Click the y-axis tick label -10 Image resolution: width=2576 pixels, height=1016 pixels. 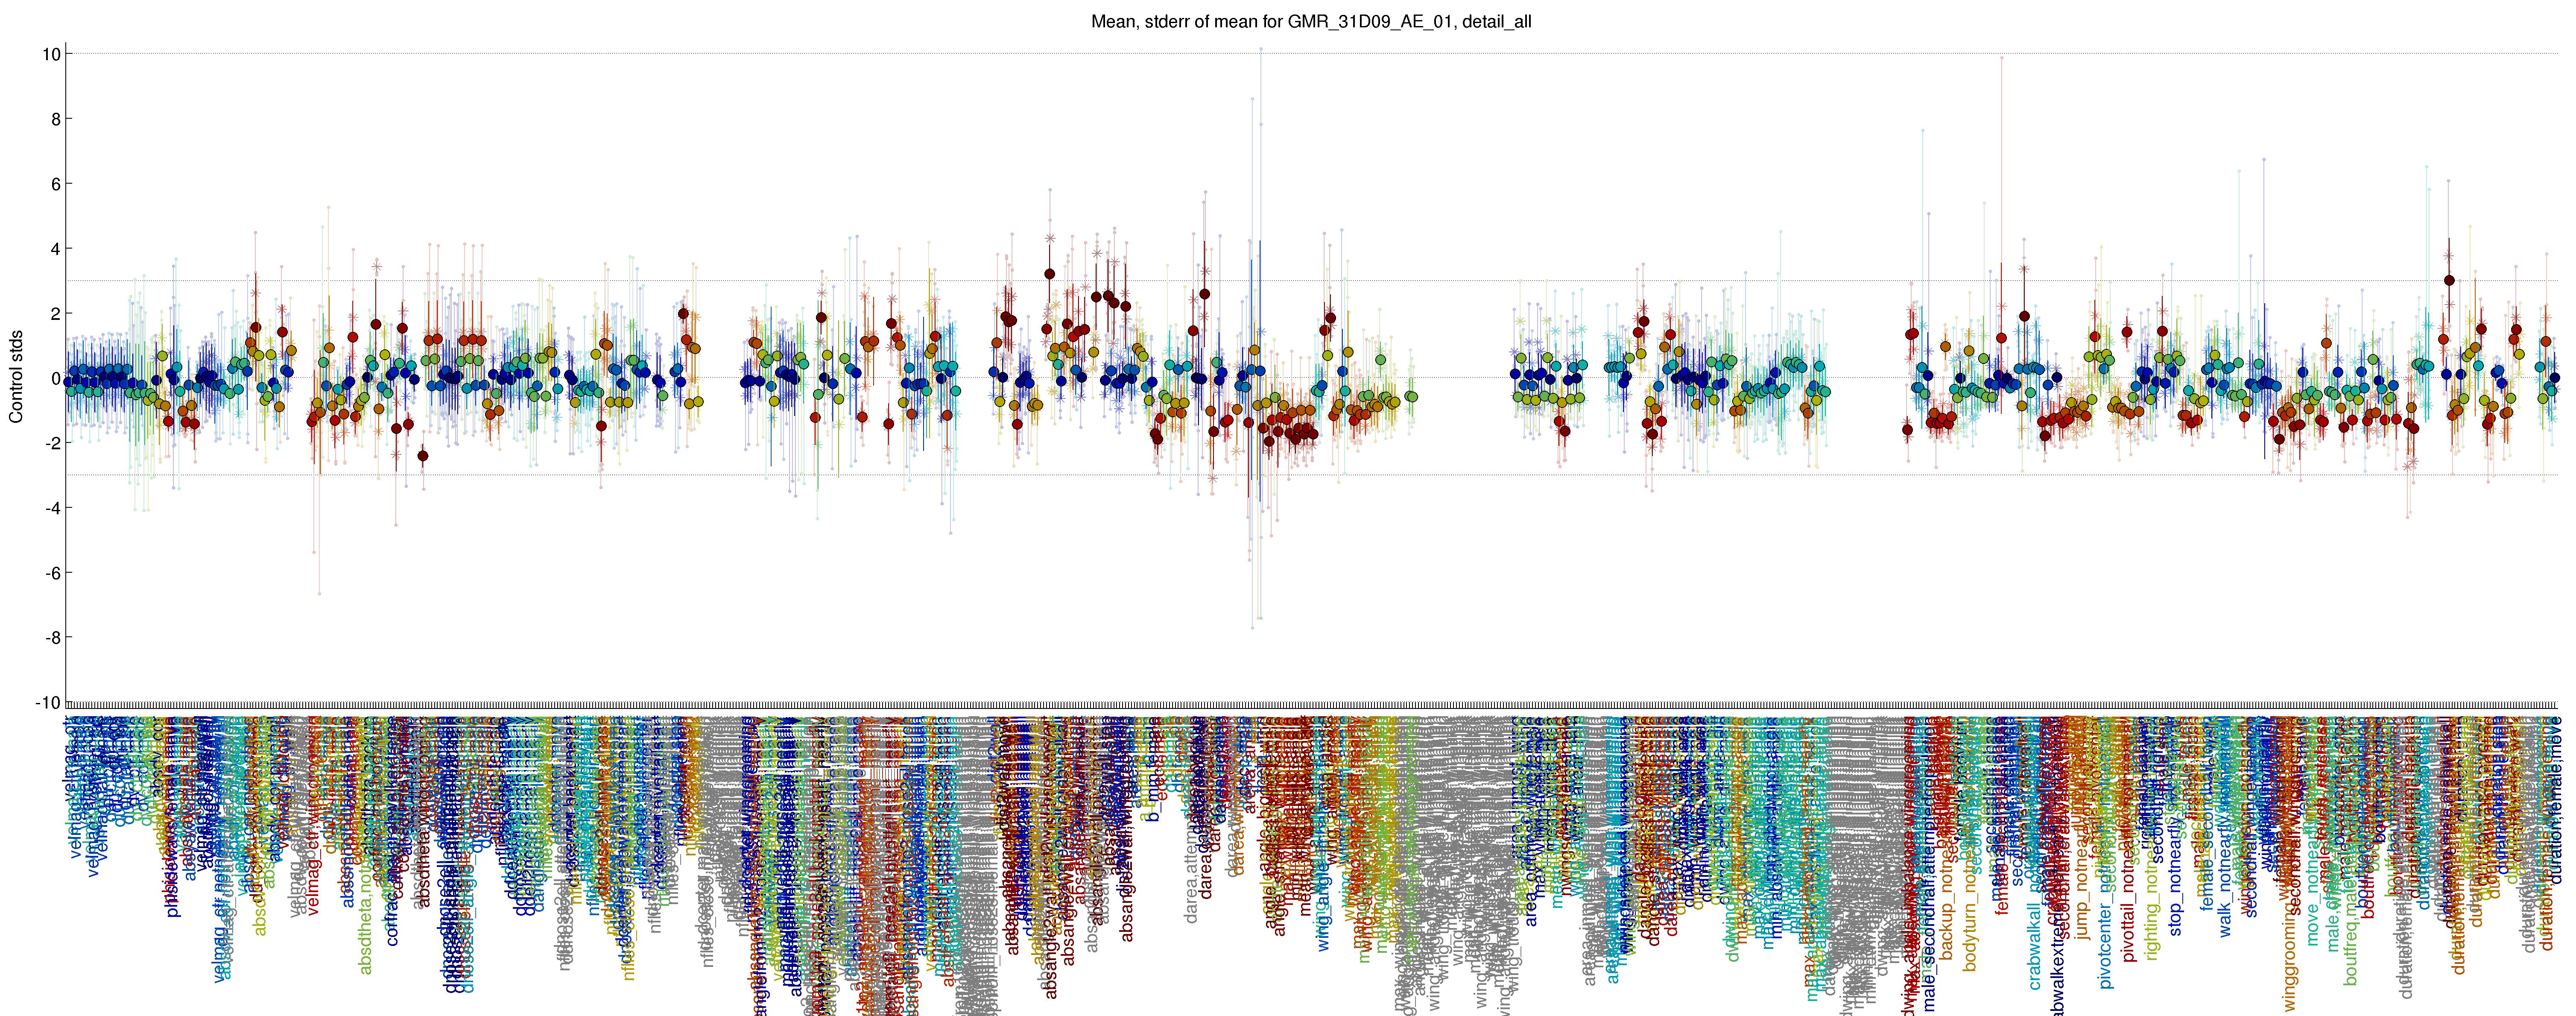pyautogui.click(x=48, y=703)
